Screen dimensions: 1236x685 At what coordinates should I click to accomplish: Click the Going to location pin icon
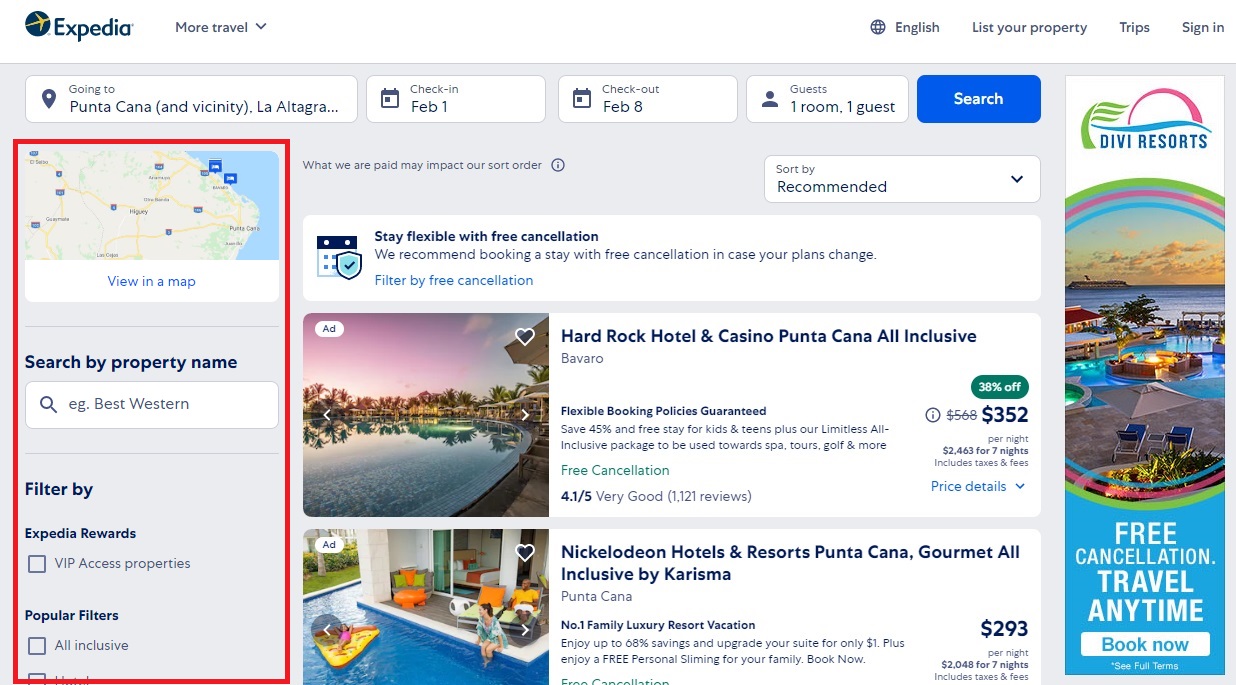(48, 99)
